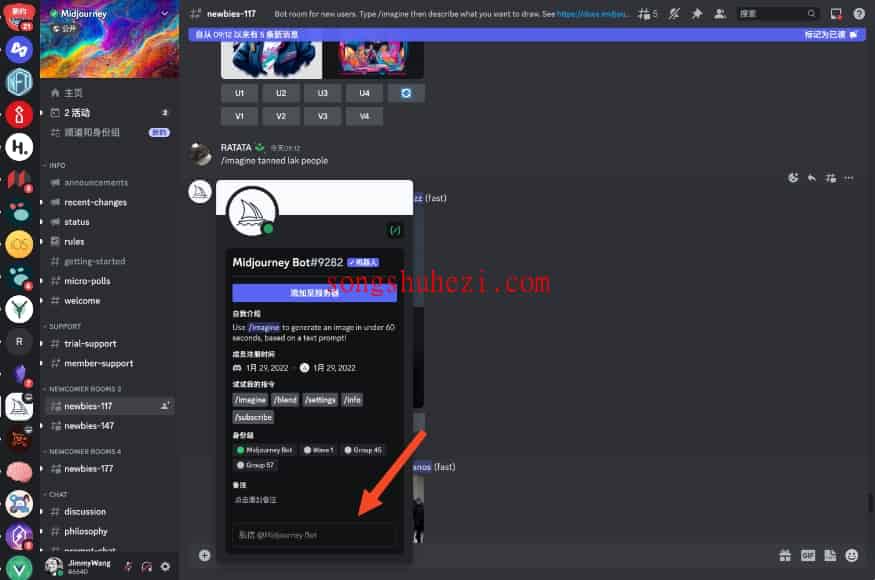Open more options ellipsis on message

(849, 178)
